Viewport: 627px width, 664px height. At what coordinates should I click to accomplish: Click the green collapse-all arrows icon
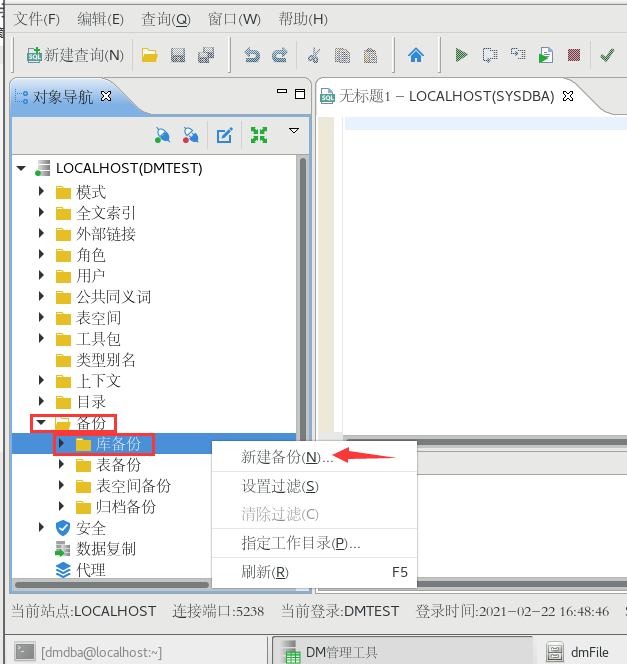259,135
